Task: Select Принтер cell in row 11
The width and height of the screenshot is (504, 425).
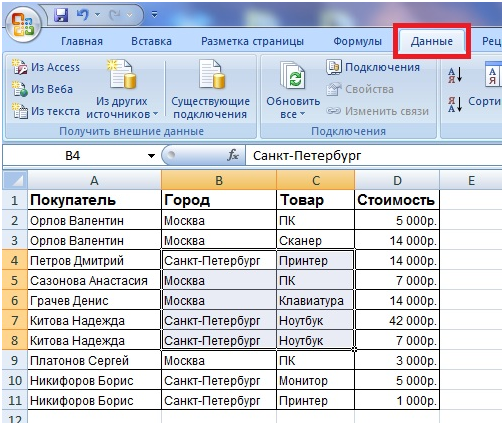Action: [x=316, y=400]
